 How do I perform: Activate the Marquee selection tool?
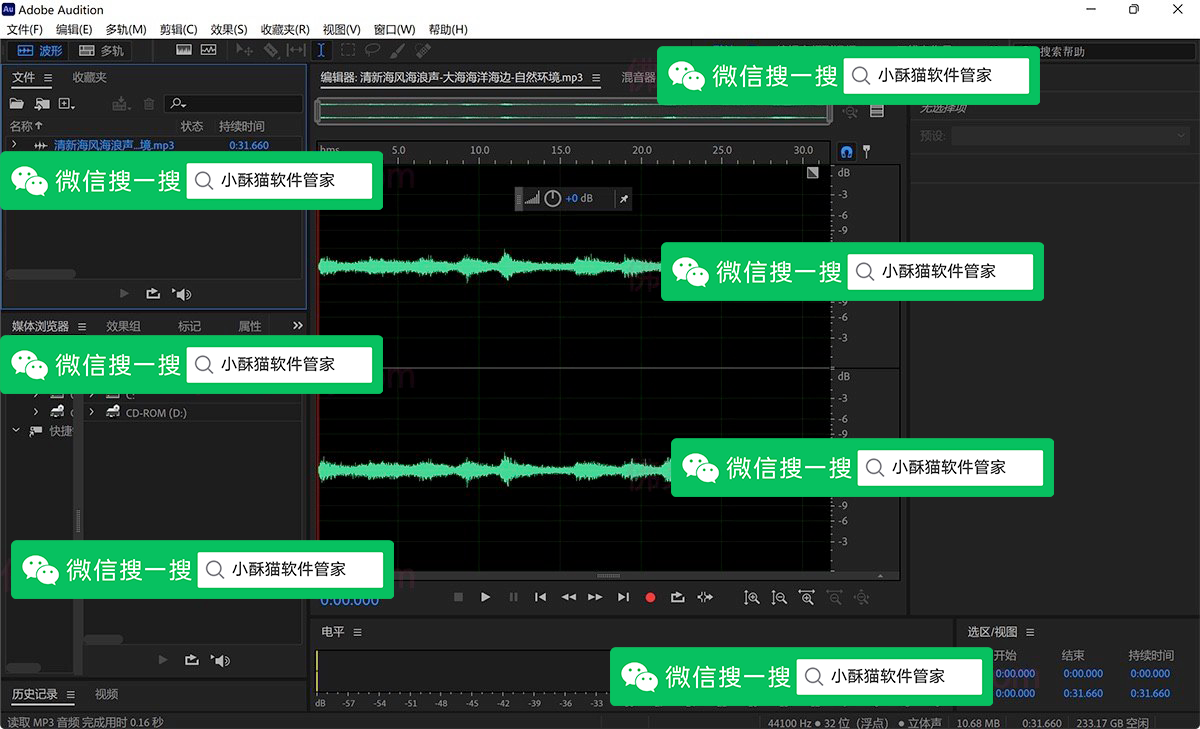347,50
